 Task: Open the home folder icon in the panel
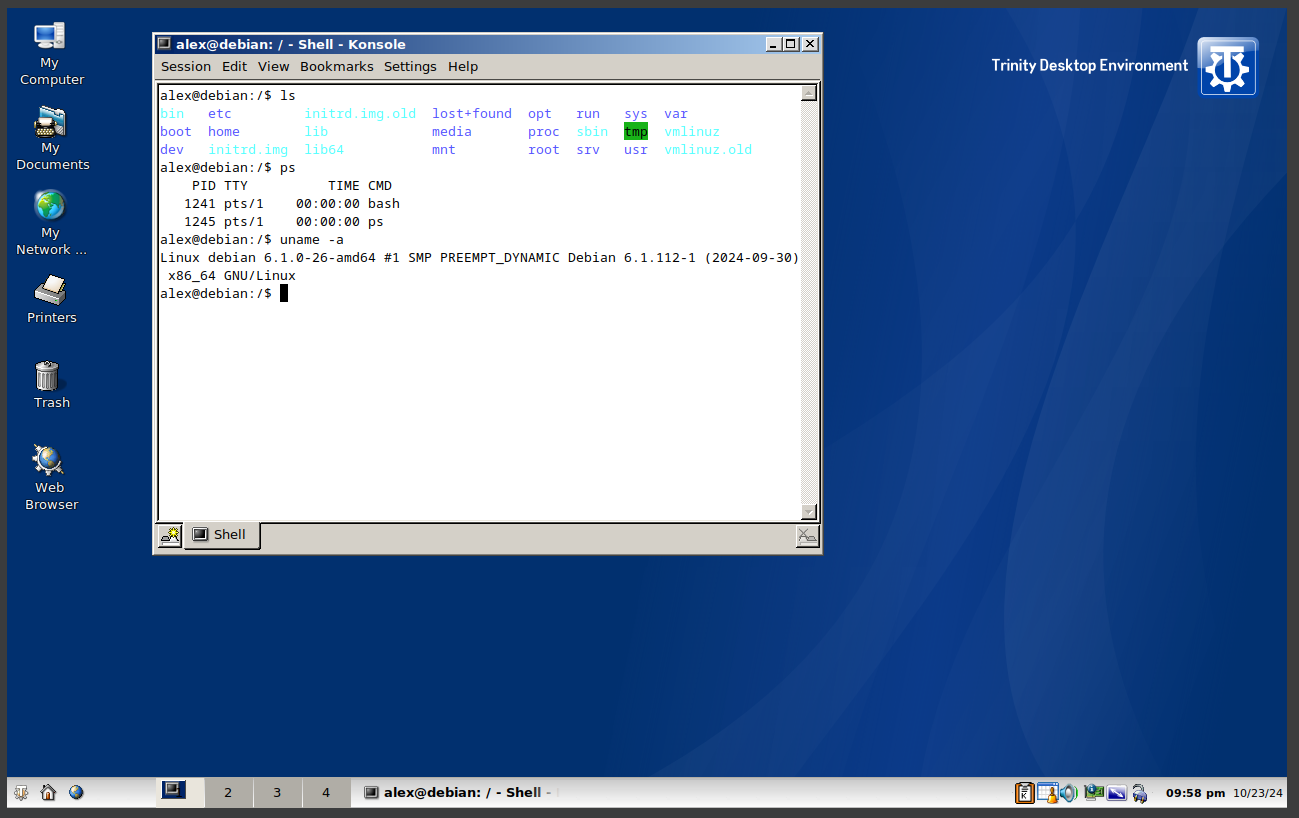point(48,793)
